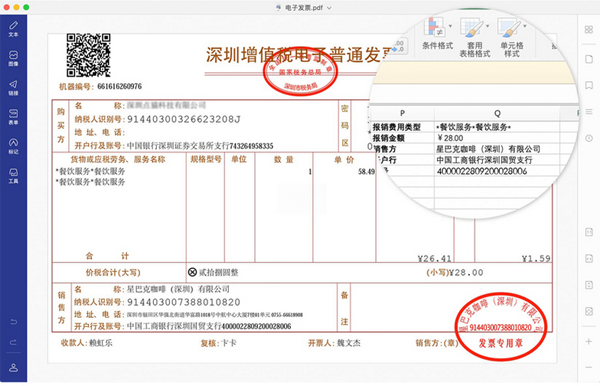The width and height of the screenshot is (600, 386).
Task: Click the 贰拾捌圆整 amount in words
Action: click(x=218, y=272)
